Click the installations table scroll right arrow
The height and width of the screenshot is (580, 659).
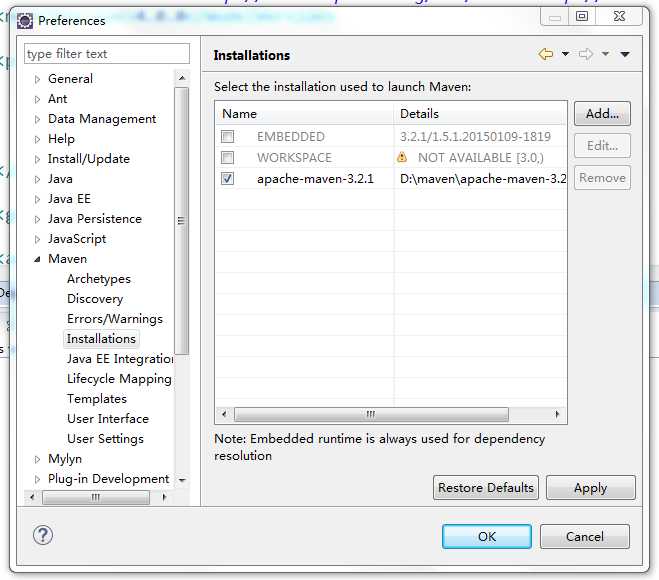click(x=557, y=414)
